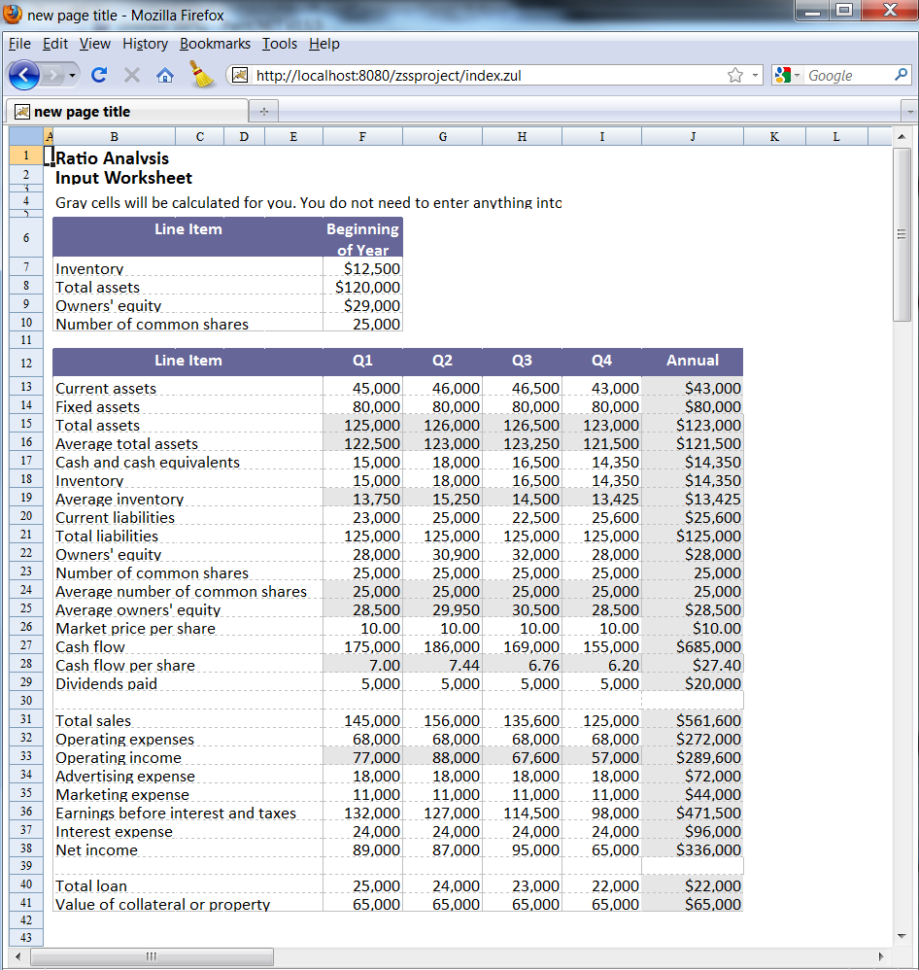The width and height of the screenshot is (919, 970).
Task: Click the Back navigation icon
Action: (25, 76)
